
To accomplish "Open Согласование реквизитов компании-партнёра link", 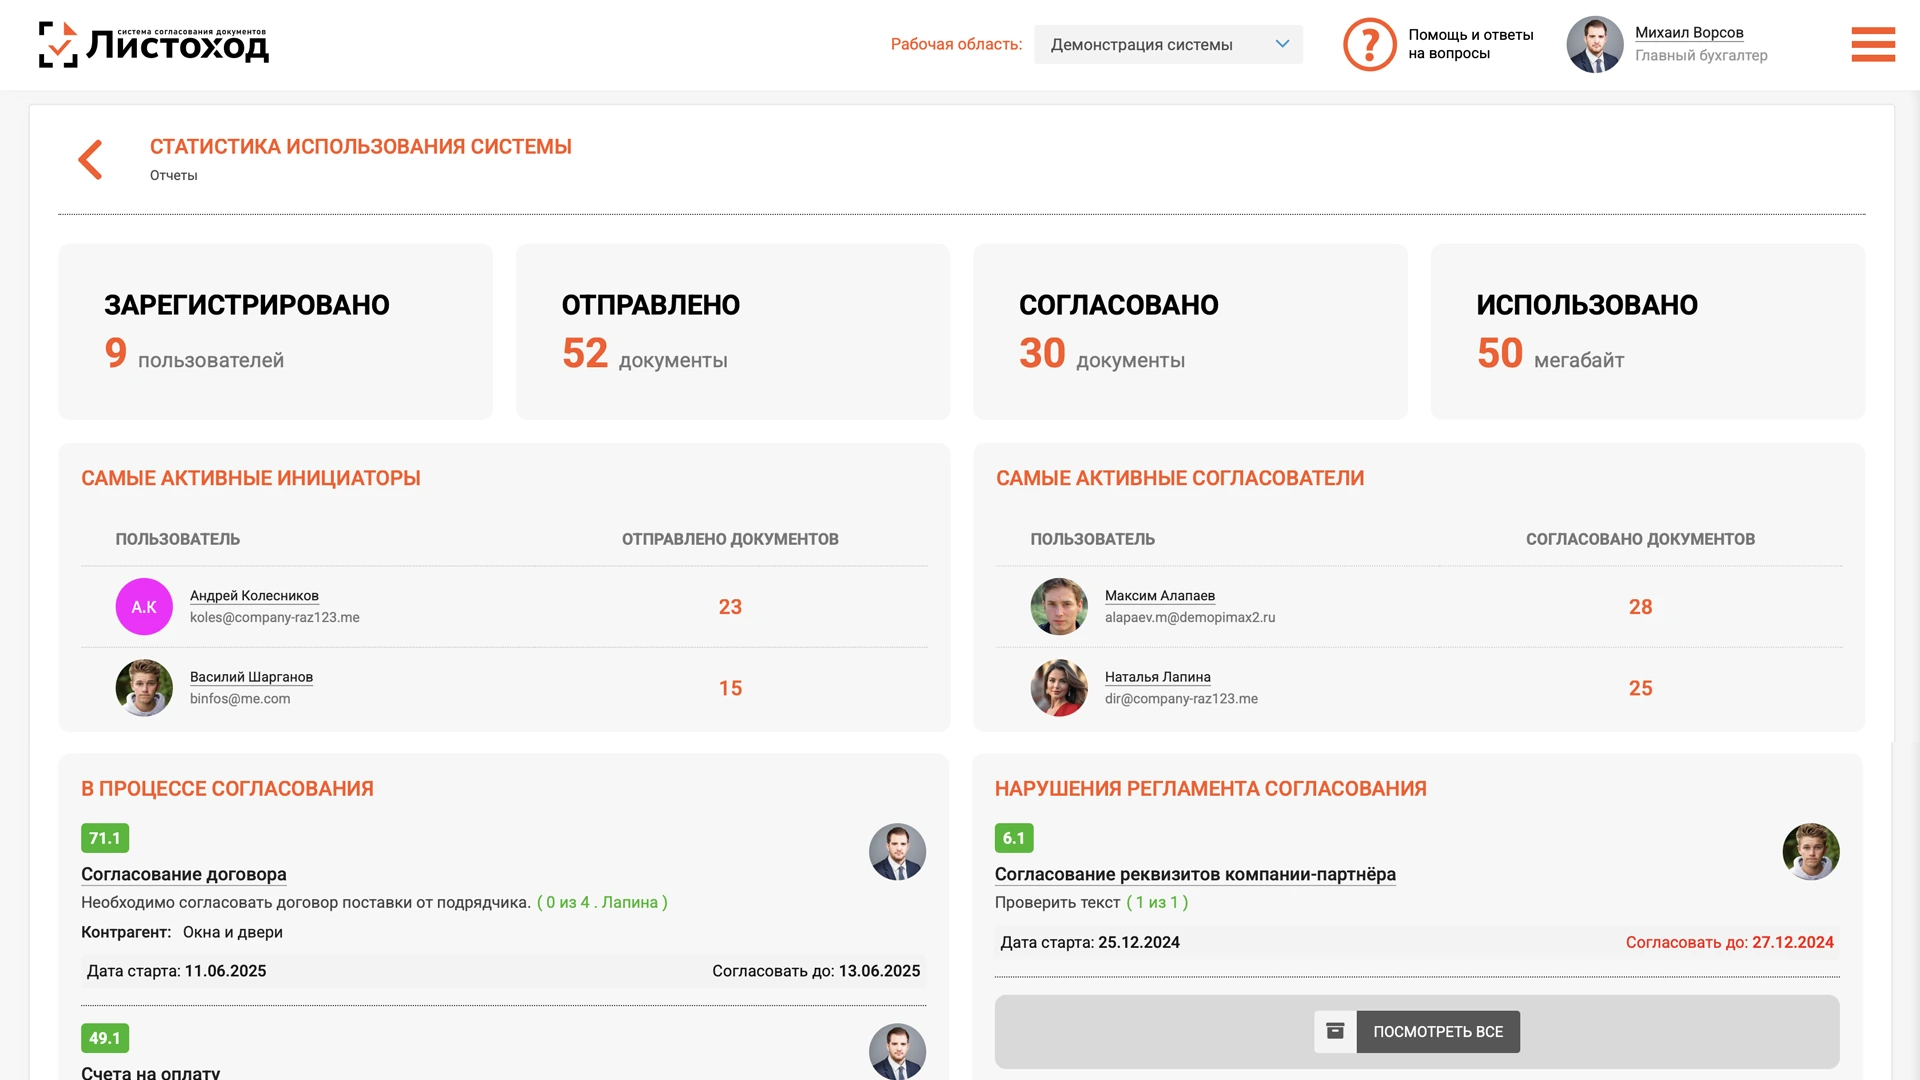I will tap(1195, 874).
